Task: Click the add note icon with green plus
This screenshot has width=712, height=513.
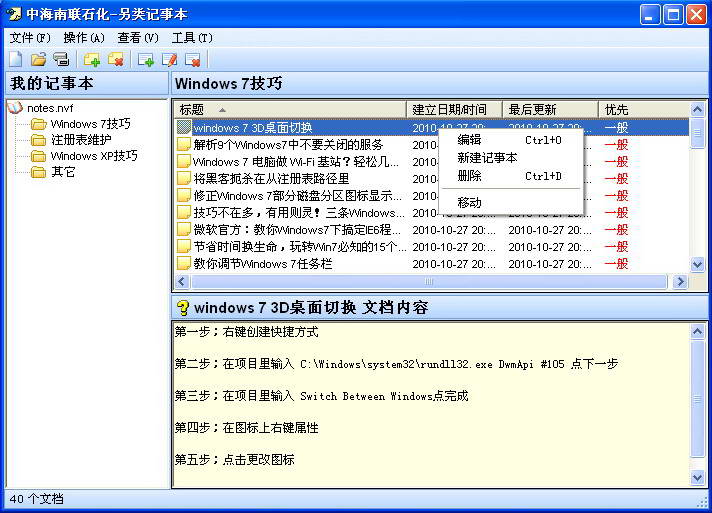Action: pos(146,59)
